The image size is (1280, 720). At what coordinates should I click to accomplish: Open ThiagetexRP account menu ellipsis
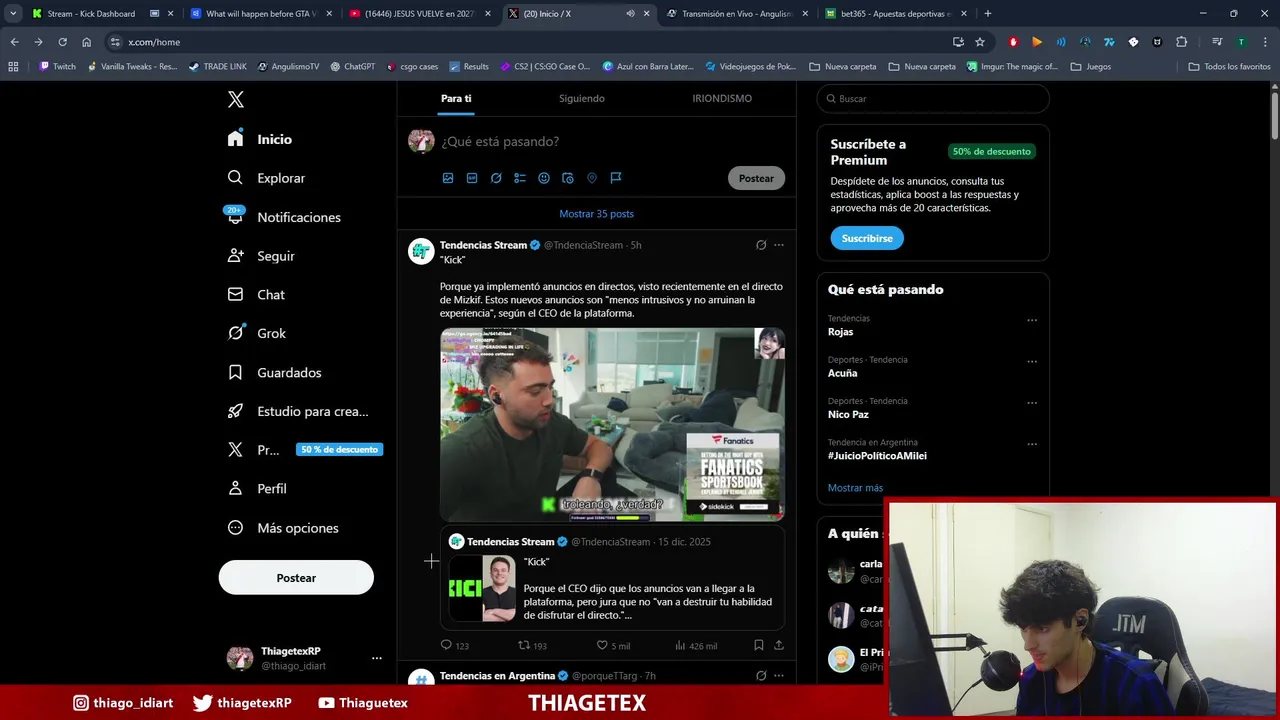pyautogui.click(x=377, y=658)
